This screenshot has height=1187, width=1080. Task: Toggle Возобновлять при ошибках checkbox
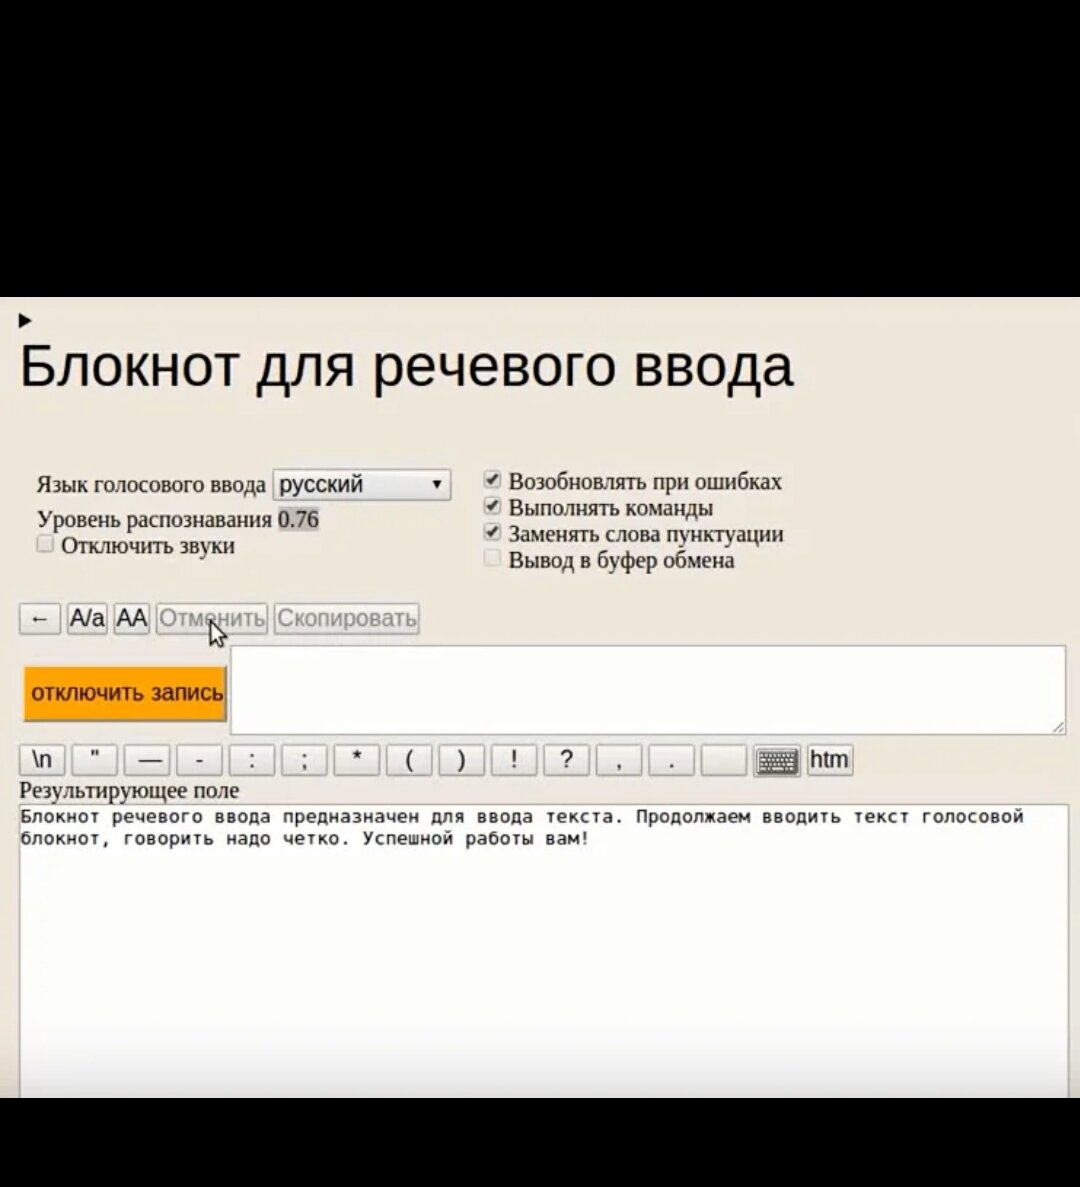pyautogui.click(x=492, y=480)
